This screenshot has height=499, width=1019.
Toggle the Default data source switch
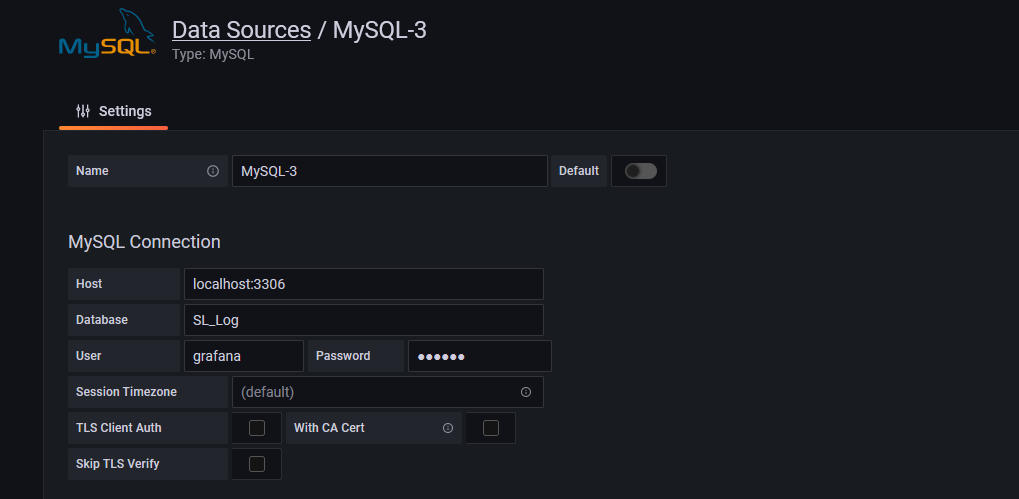coord(640,171)
